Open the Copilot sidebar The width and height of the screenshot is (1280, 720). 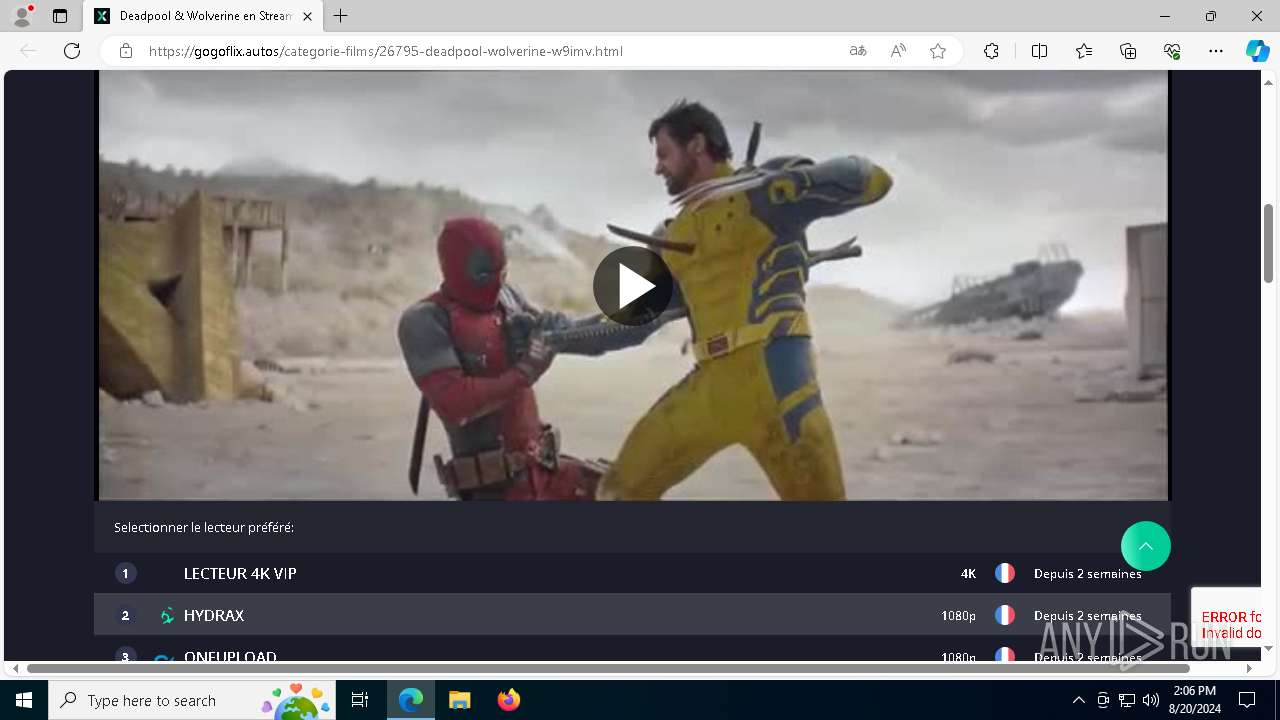coord(1257,51)
